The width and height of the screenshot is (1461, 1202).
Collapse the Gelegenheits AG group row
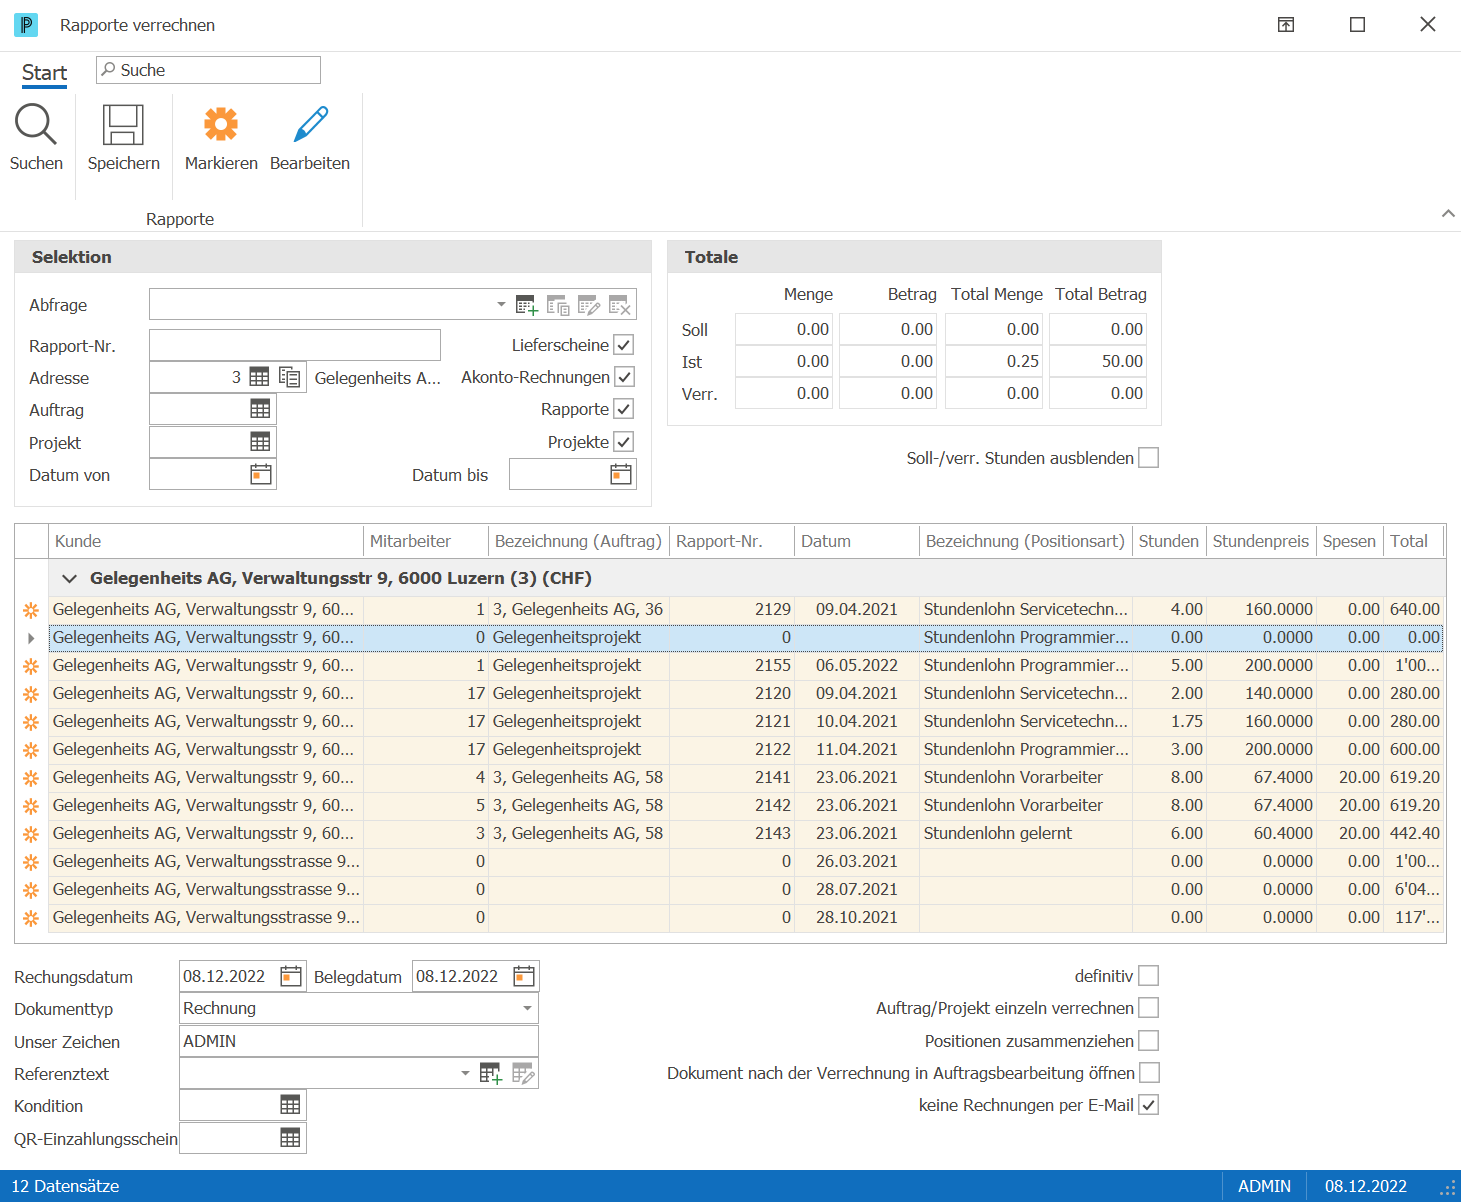click(69, 578)
